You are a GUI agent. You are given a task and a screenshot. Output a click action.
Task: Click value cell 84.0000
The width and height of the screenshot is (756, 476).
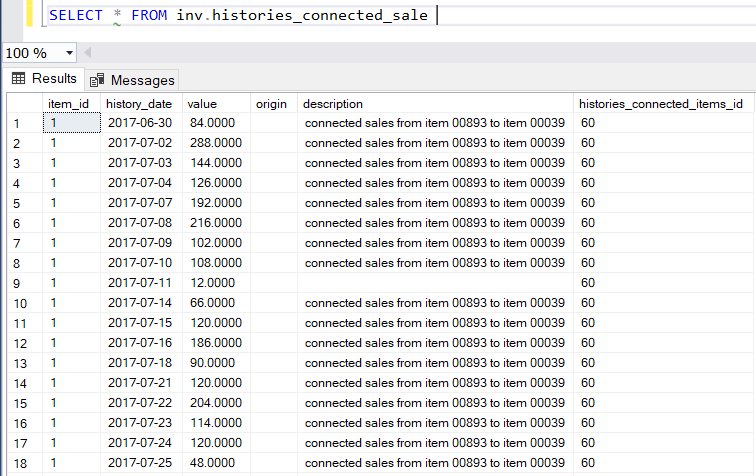pos(216,123)
